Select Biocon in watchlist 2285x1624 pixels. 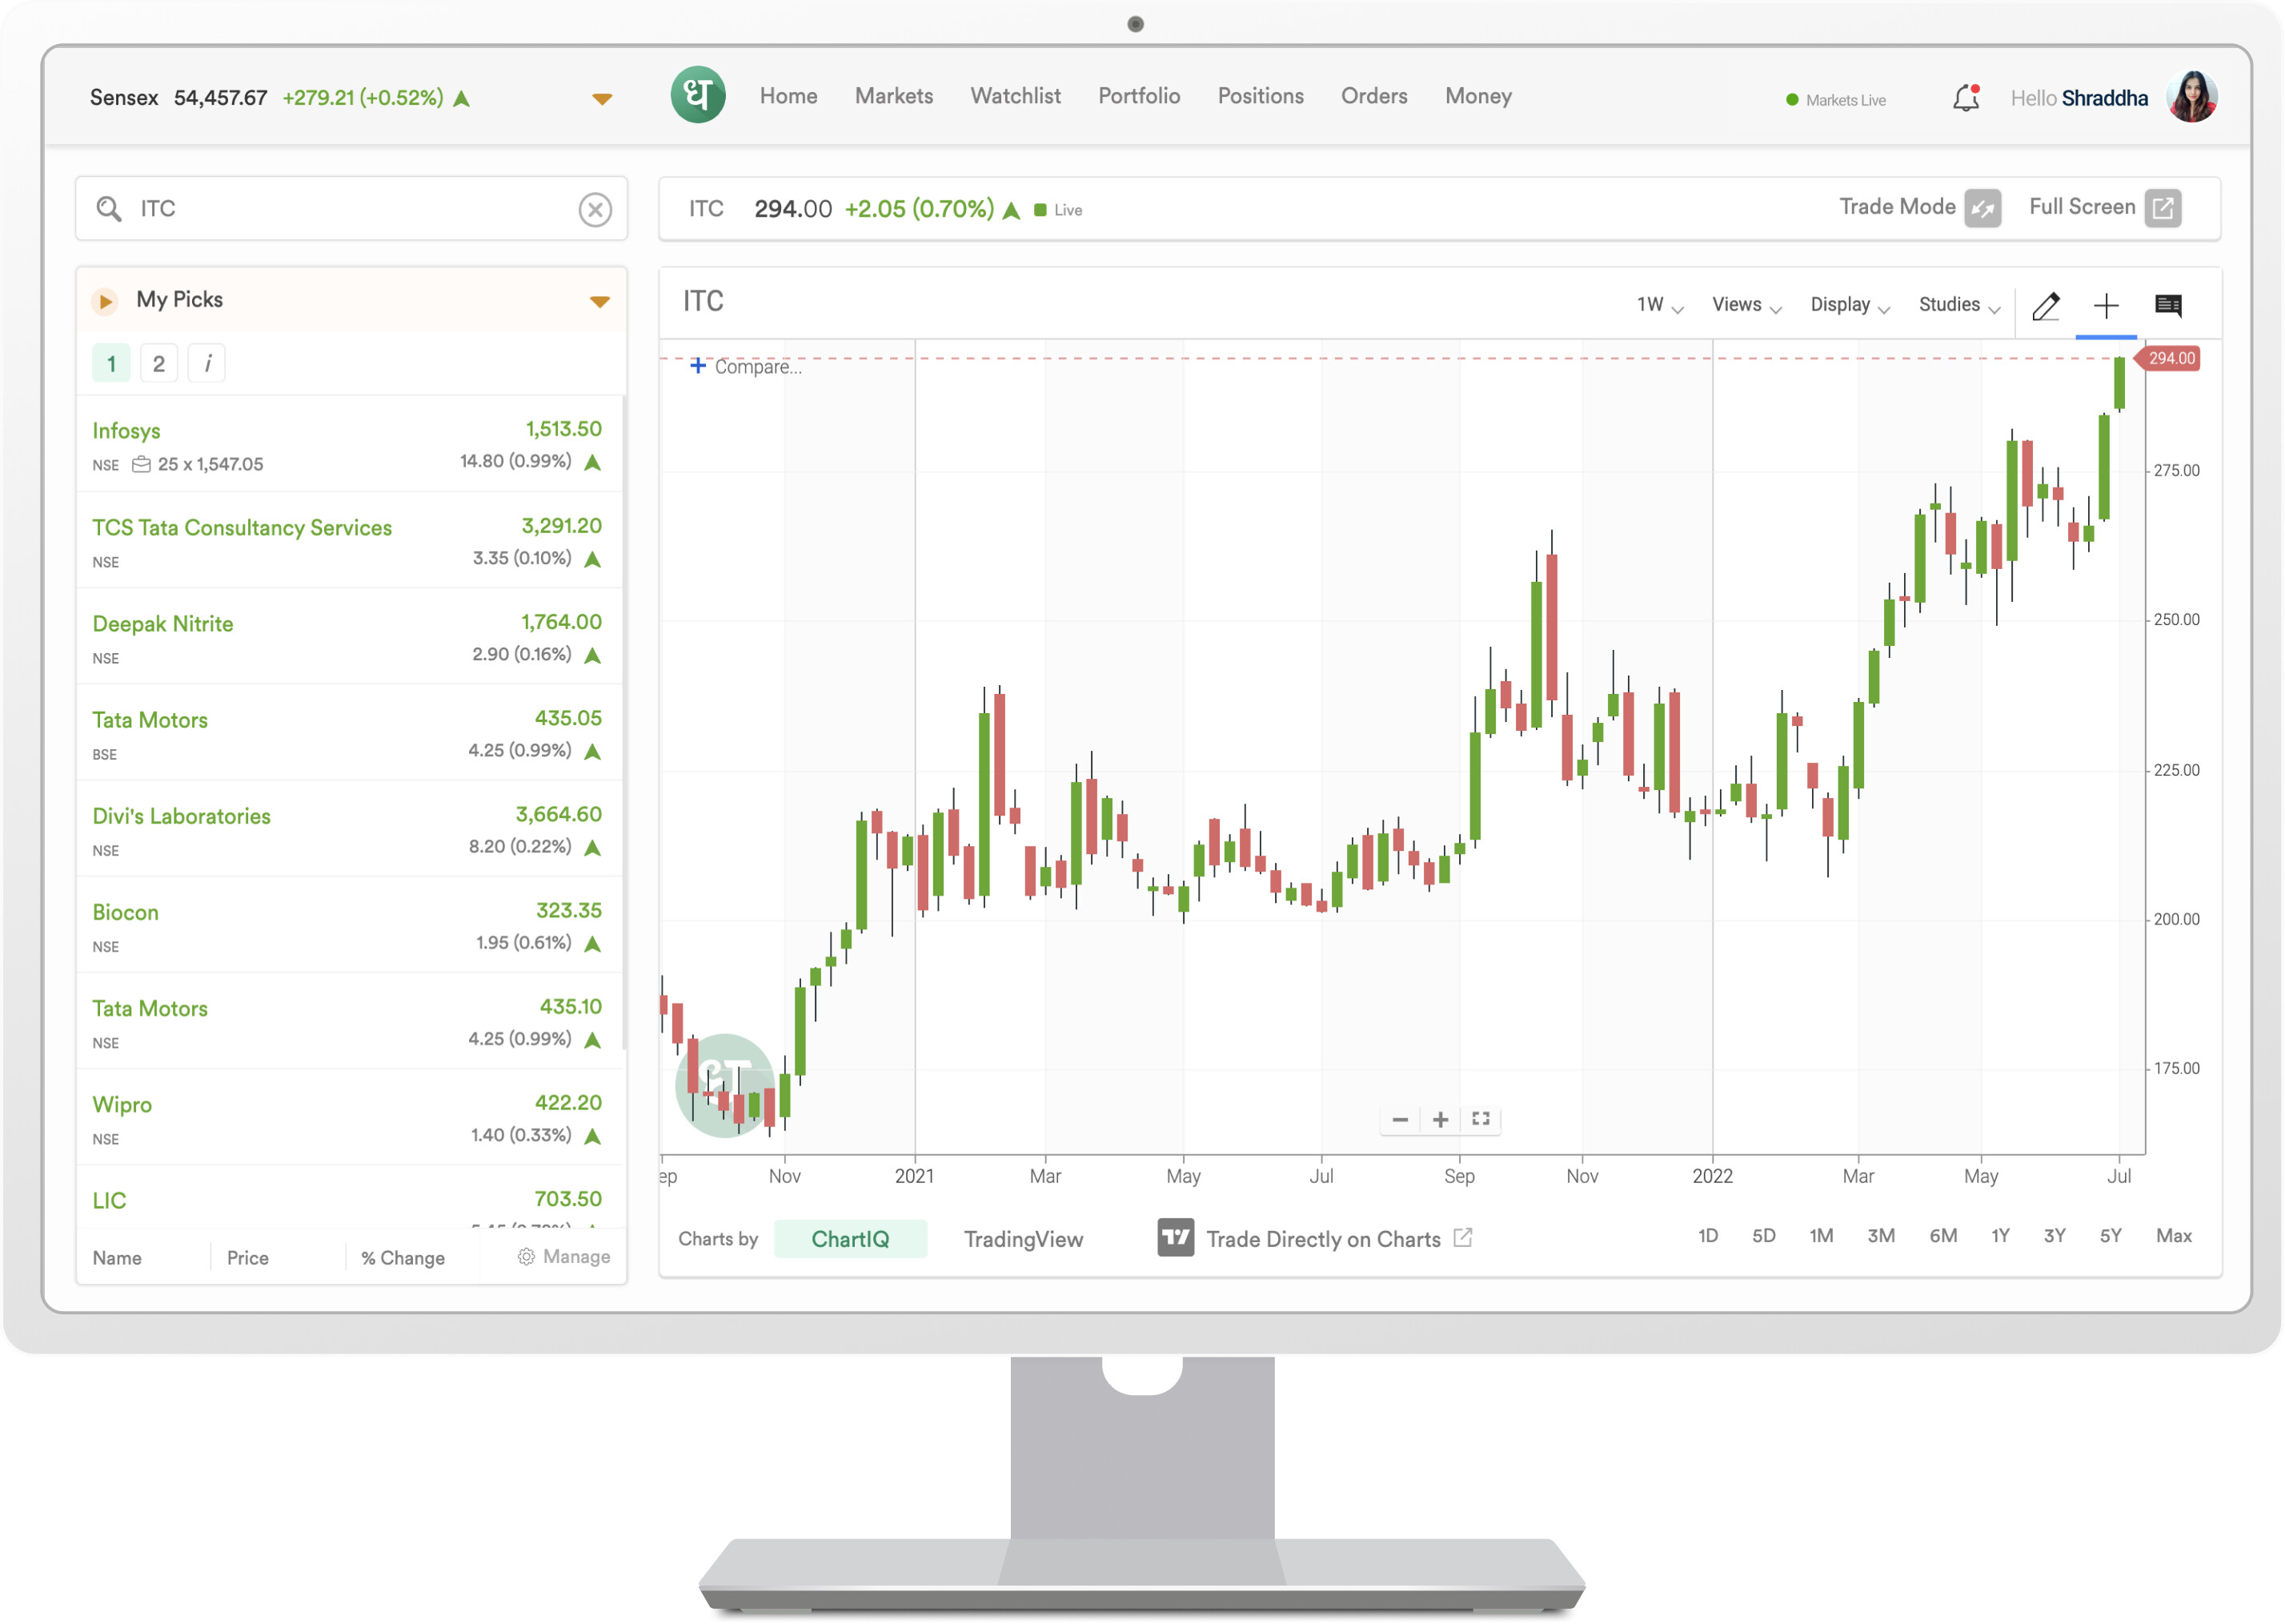(349, 924)
